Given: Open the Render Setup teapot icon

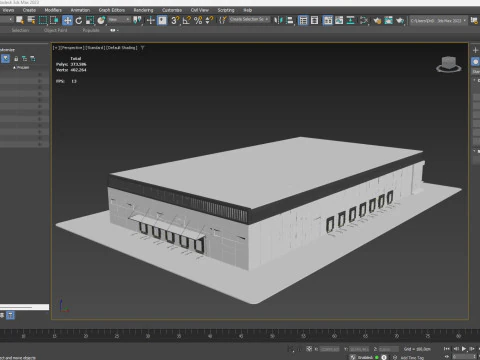Looking at the screenshot, I should click(377, 20).
